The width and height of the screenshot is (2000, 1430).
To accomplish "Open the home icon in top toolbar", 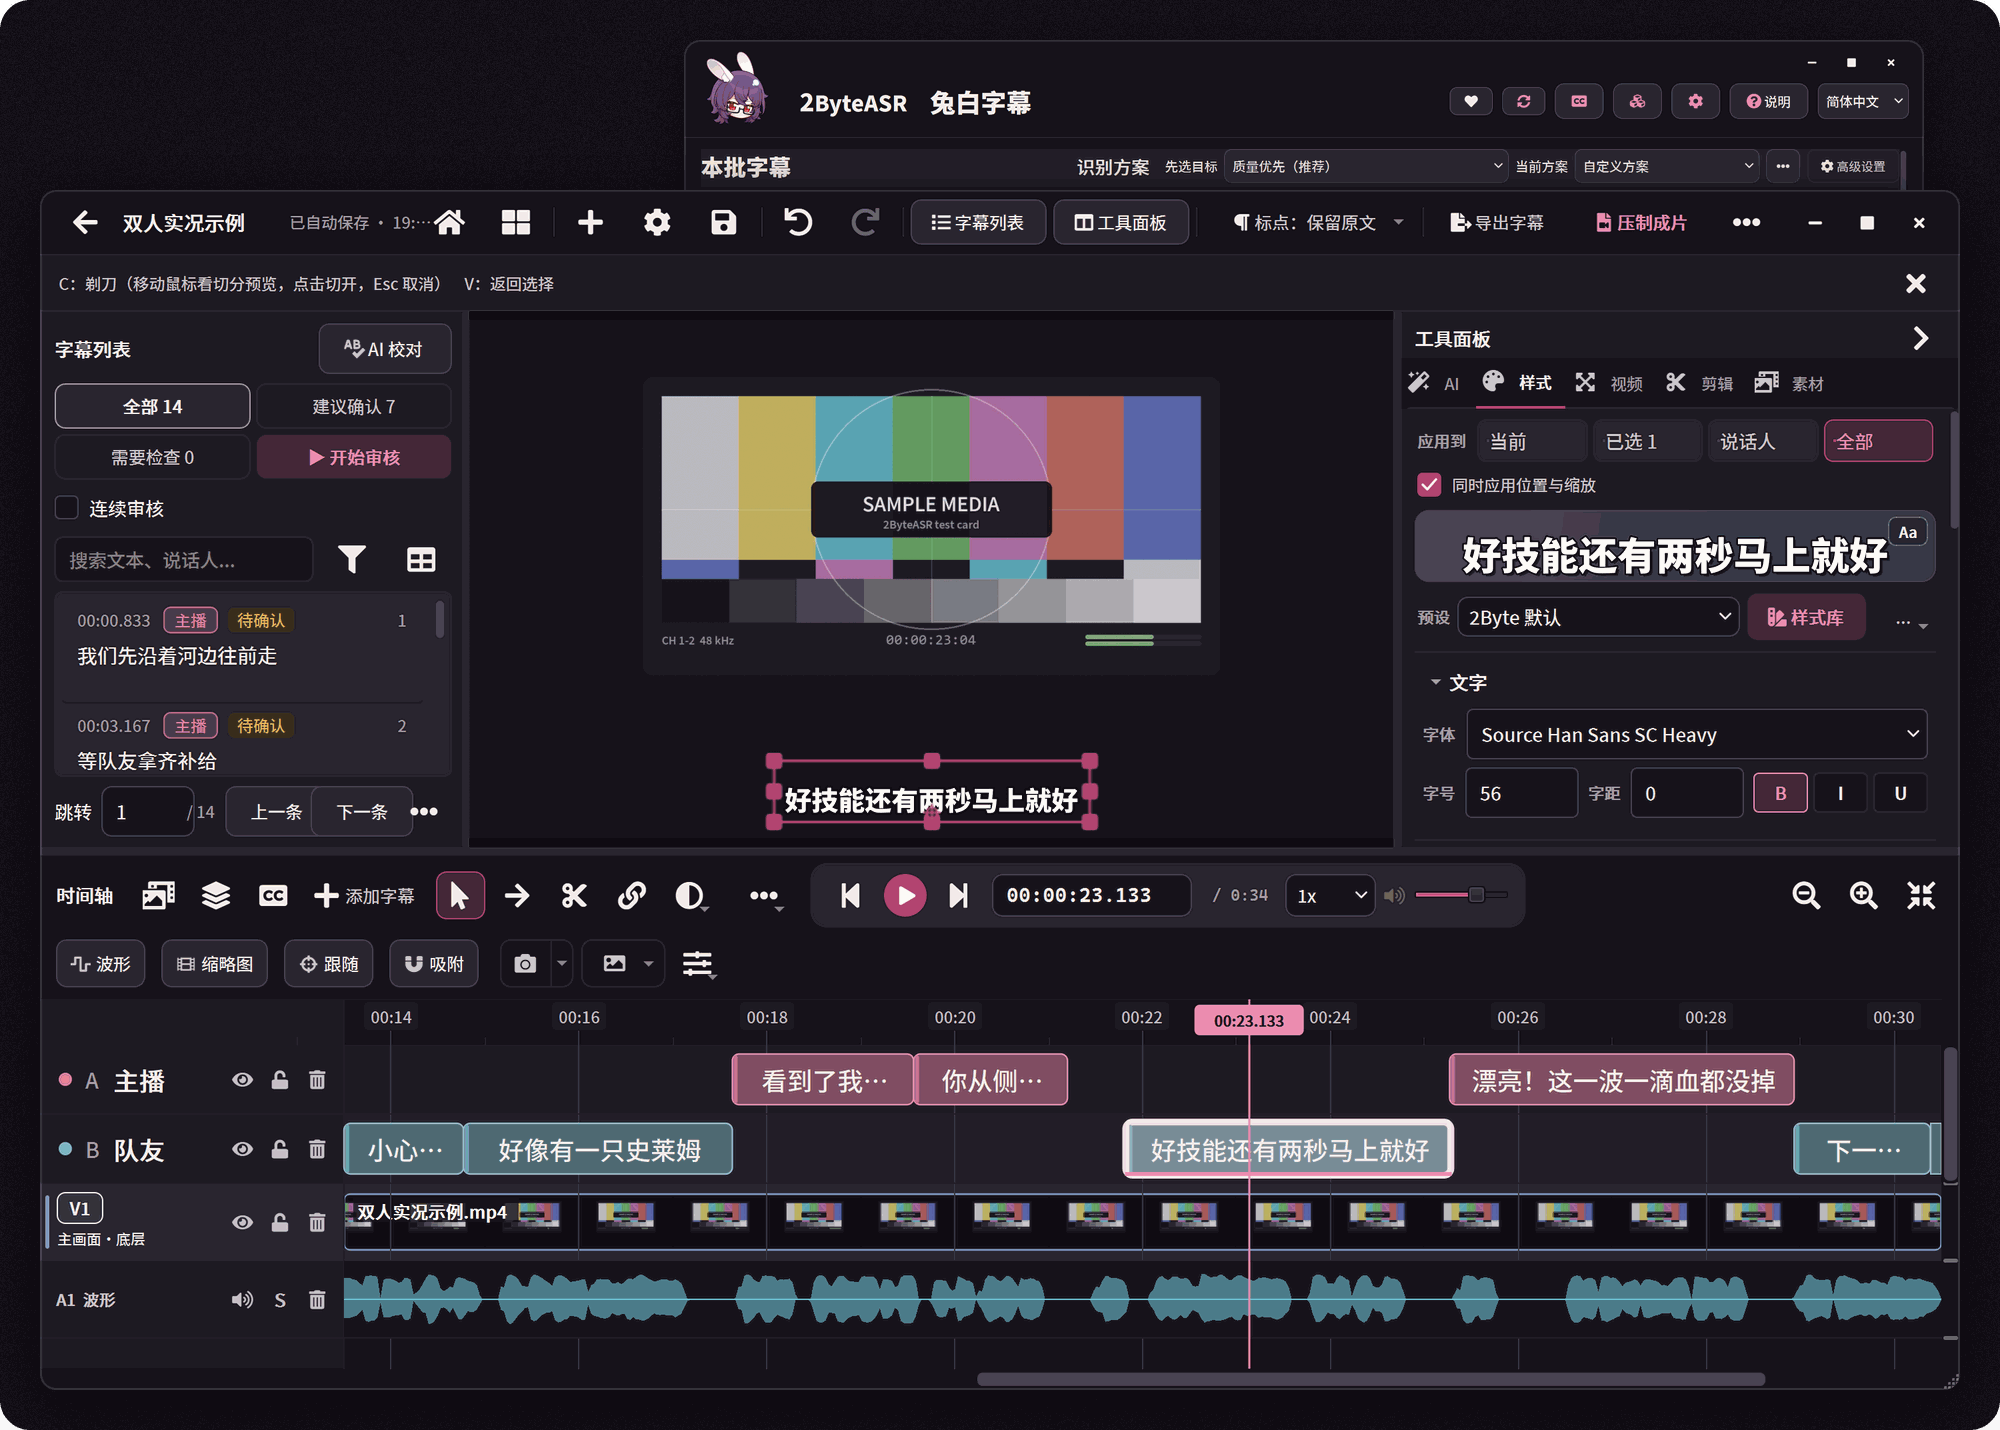I will [449, 222].
